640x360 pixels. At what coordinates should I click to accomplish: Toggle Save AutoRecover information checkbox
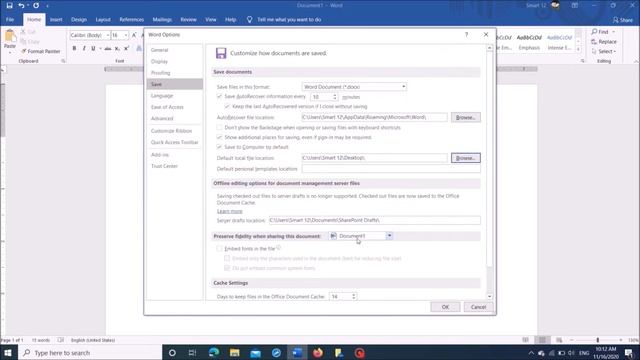tap(220, 96)
